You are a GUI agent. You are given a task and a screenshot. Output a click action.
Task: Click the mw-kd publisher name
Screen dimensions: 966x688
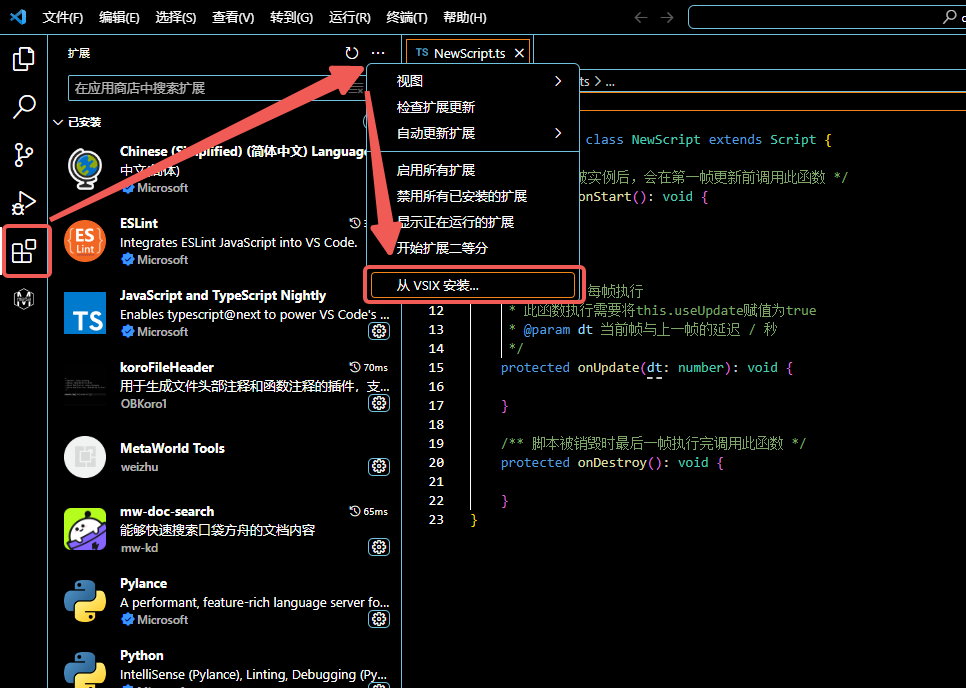click(139, 548)
